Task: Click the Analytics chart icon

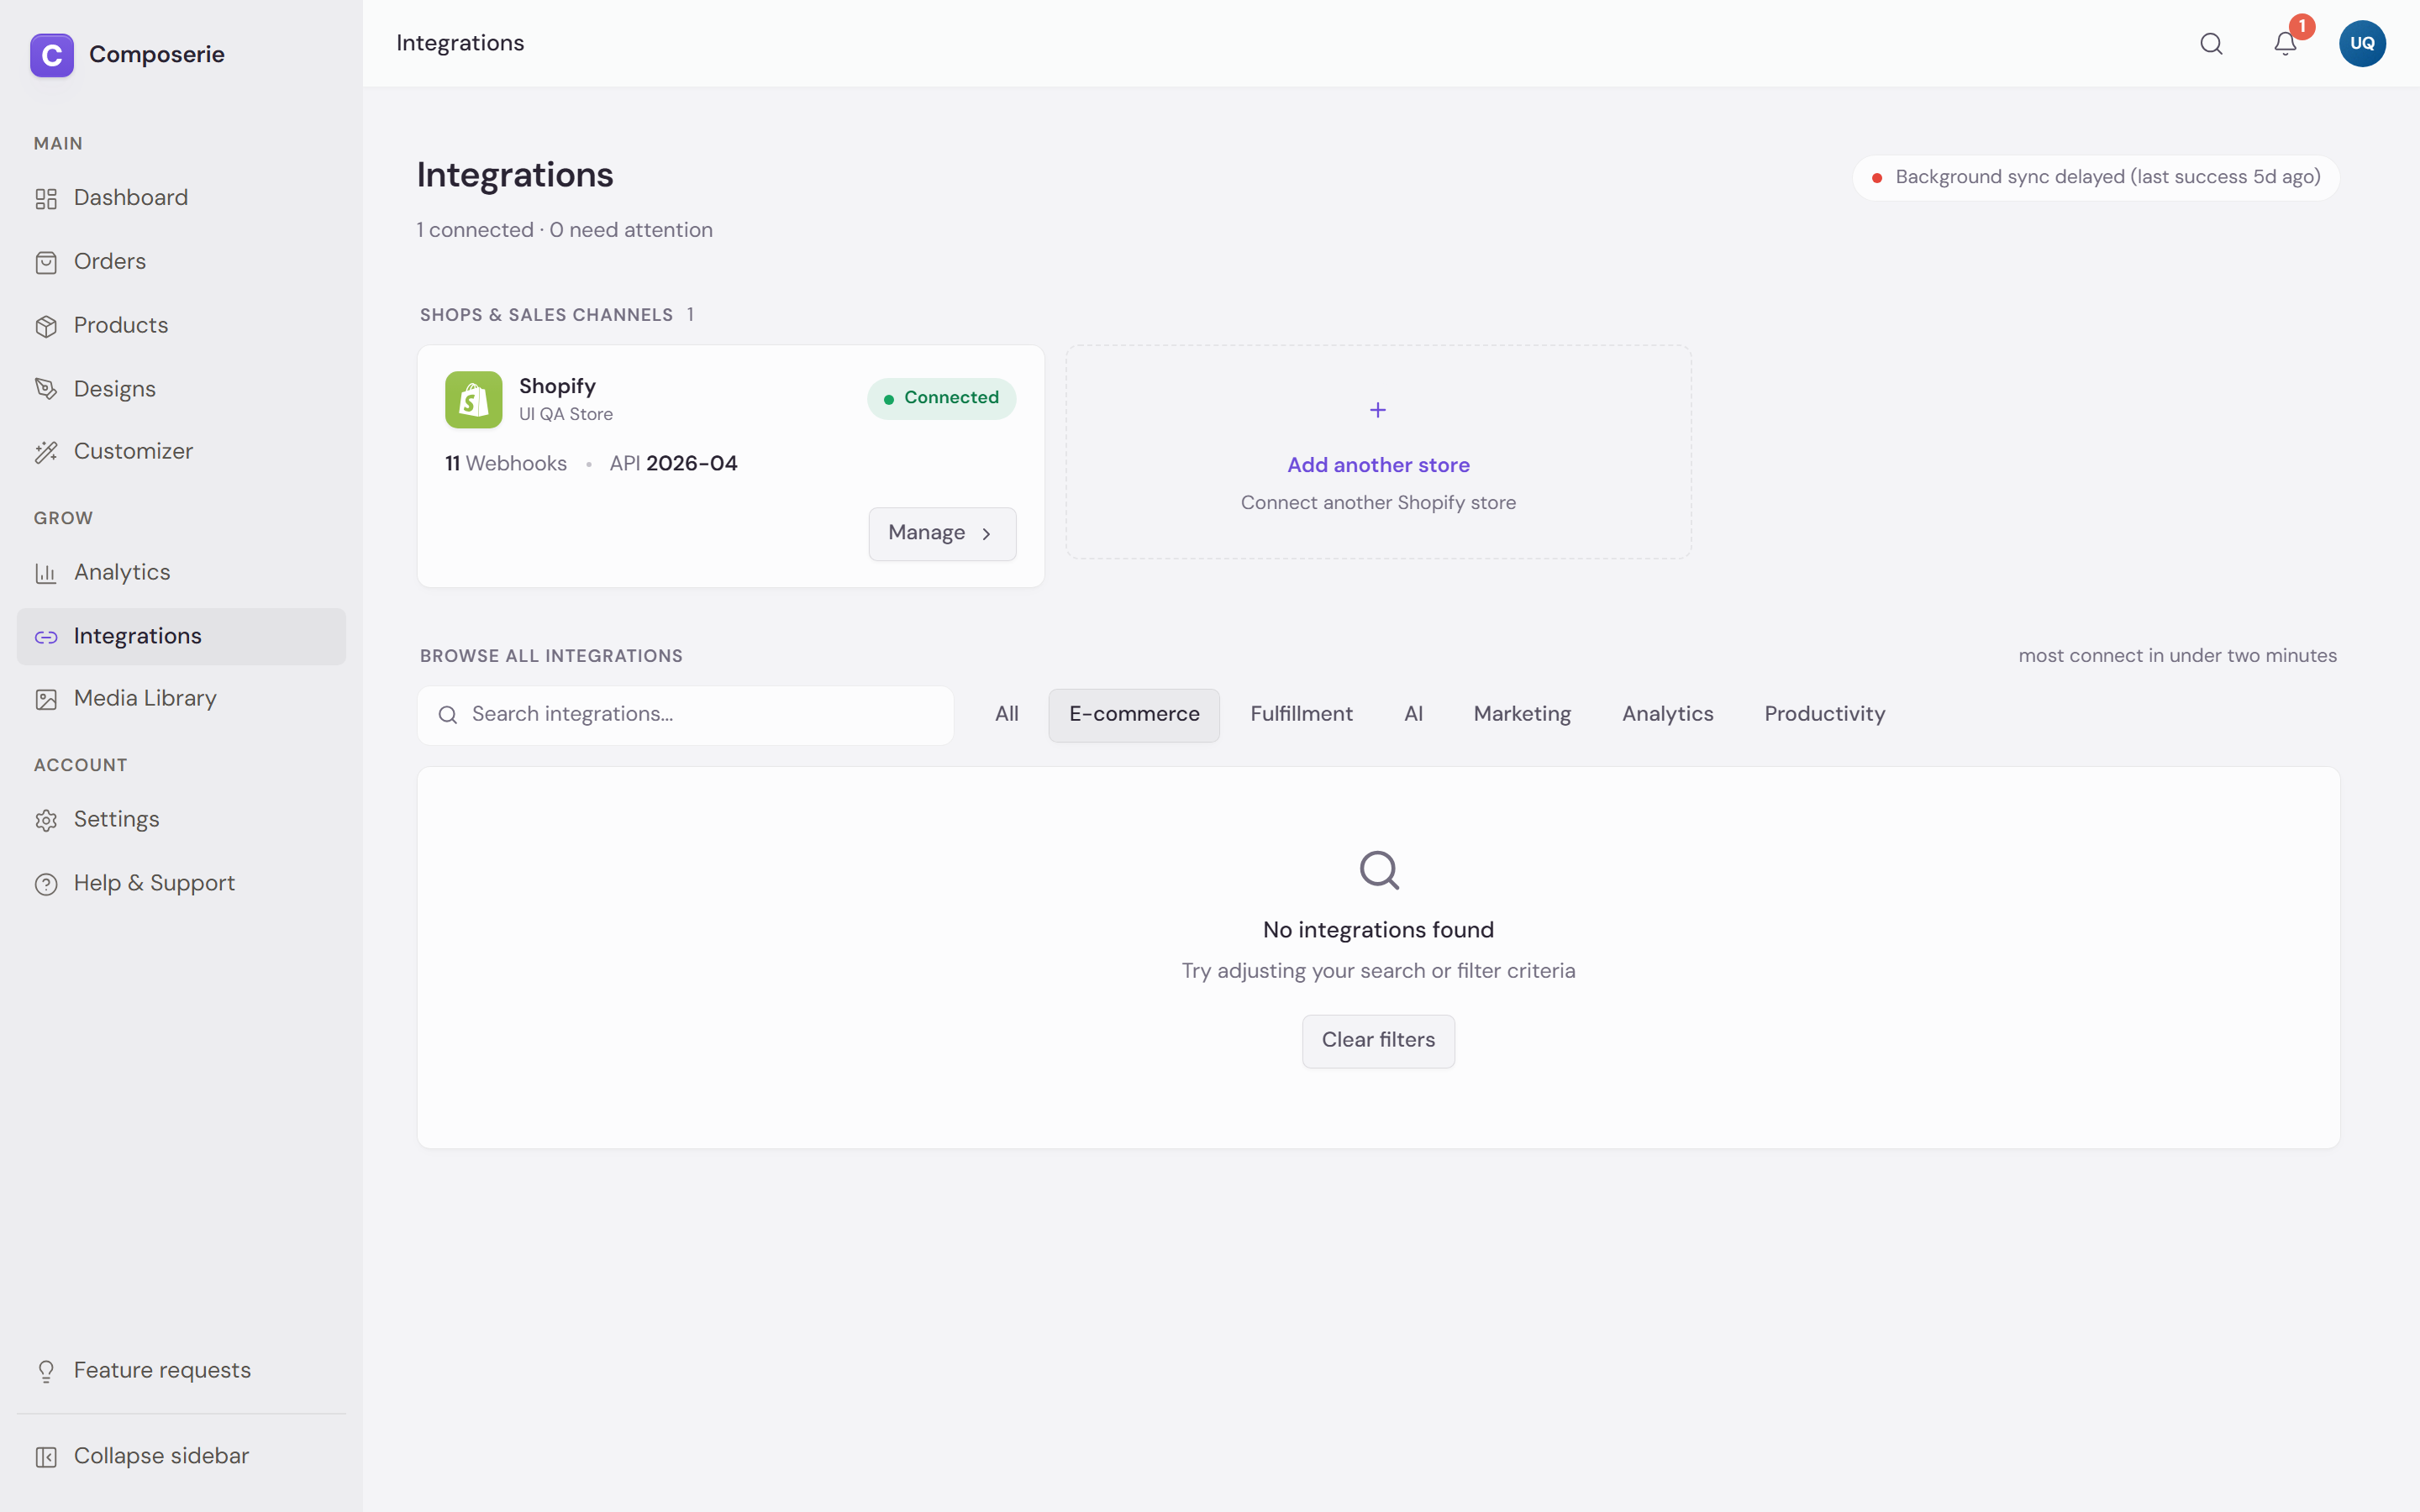Action: (46, 573)
